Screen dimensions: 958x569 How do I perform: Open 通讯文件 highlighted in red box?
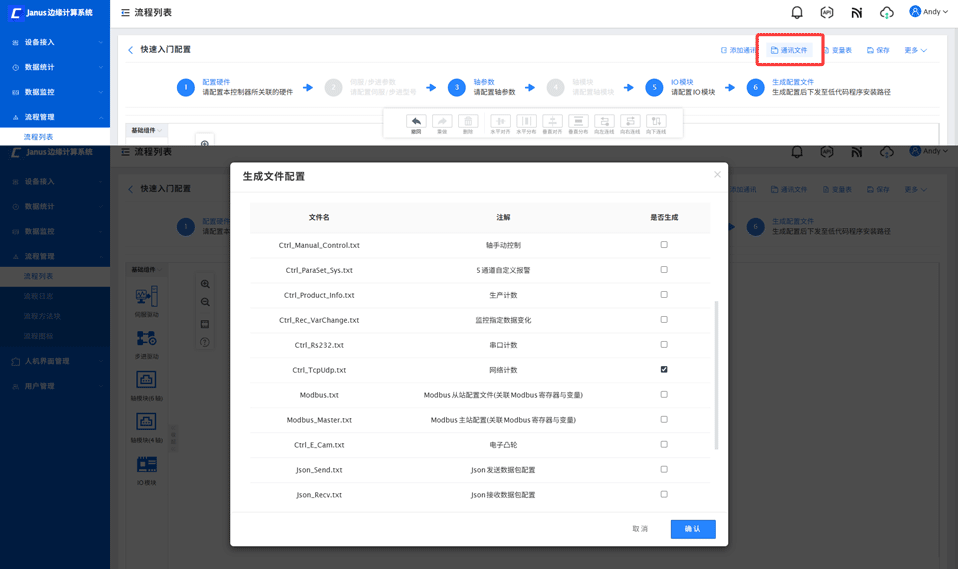click(x=789, y=50)
